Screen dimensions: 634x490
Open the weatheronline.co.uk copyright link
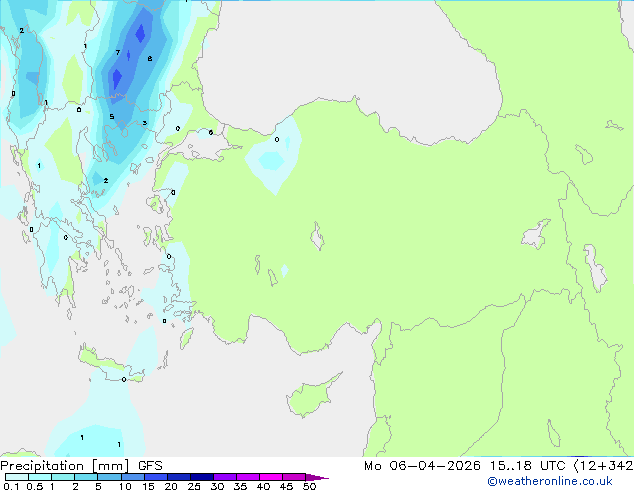click(x=550, y=481)
